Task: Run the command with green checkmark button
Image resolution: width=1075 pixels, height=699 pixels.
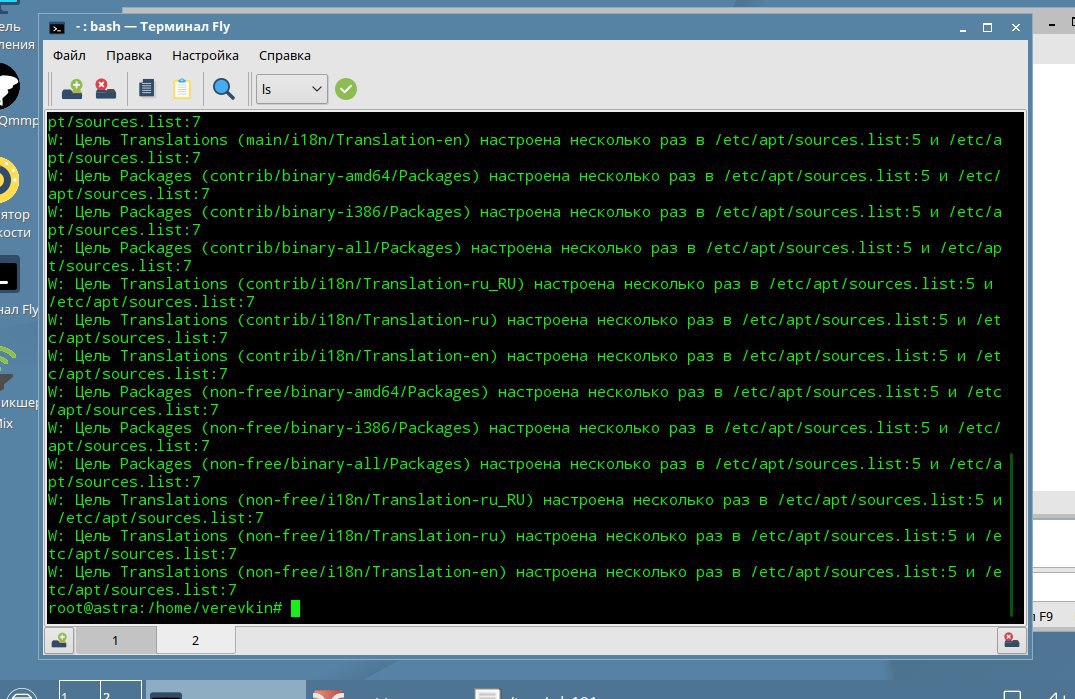Action: coord(346,89)
